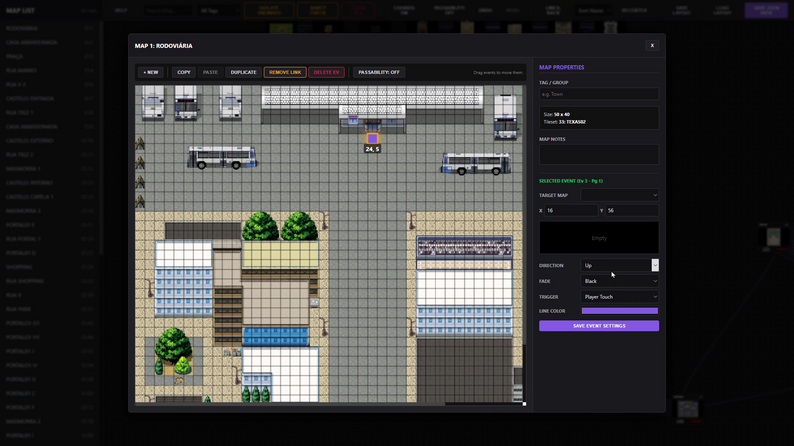Image resolution: width=794 pixels, height=446 pixels.
Task: Focus the Tag / Group input field
Action: 599,94
